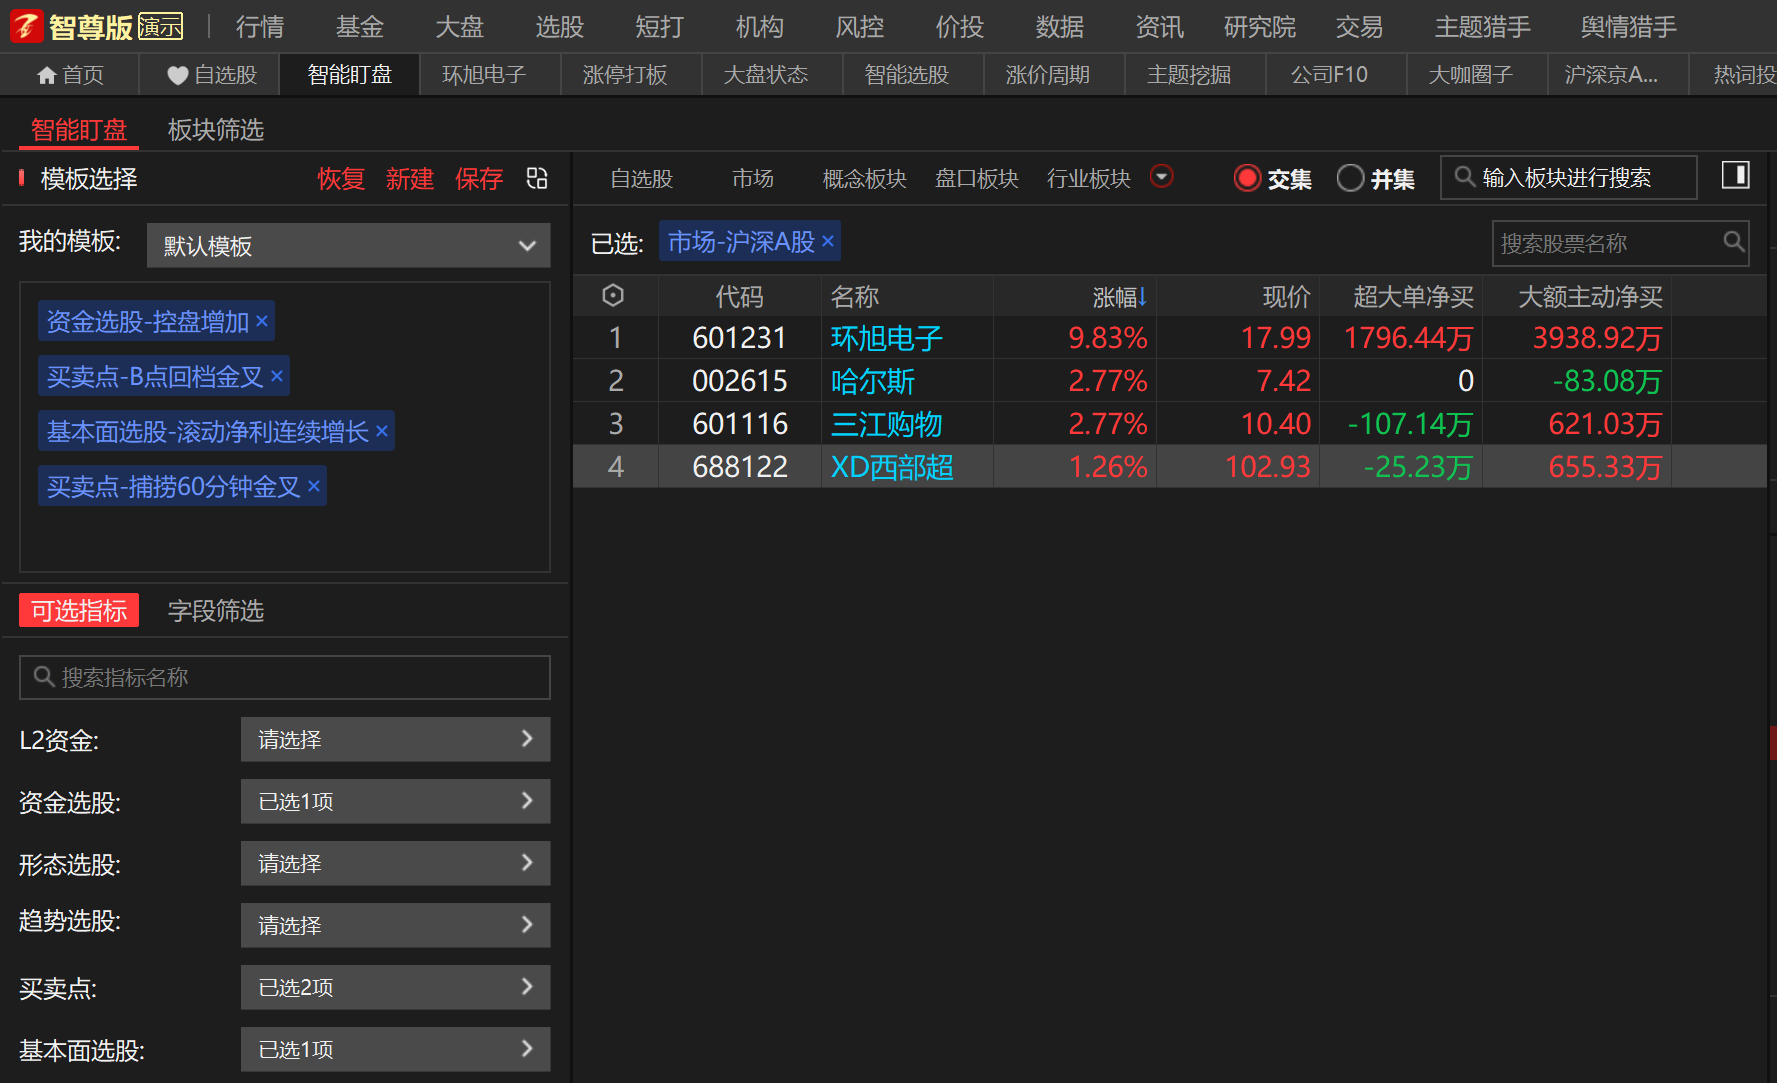This screenshot has height=1083, width=1777.
Task: Click the 智尊版 app logo icon
Action: [26, 27]
